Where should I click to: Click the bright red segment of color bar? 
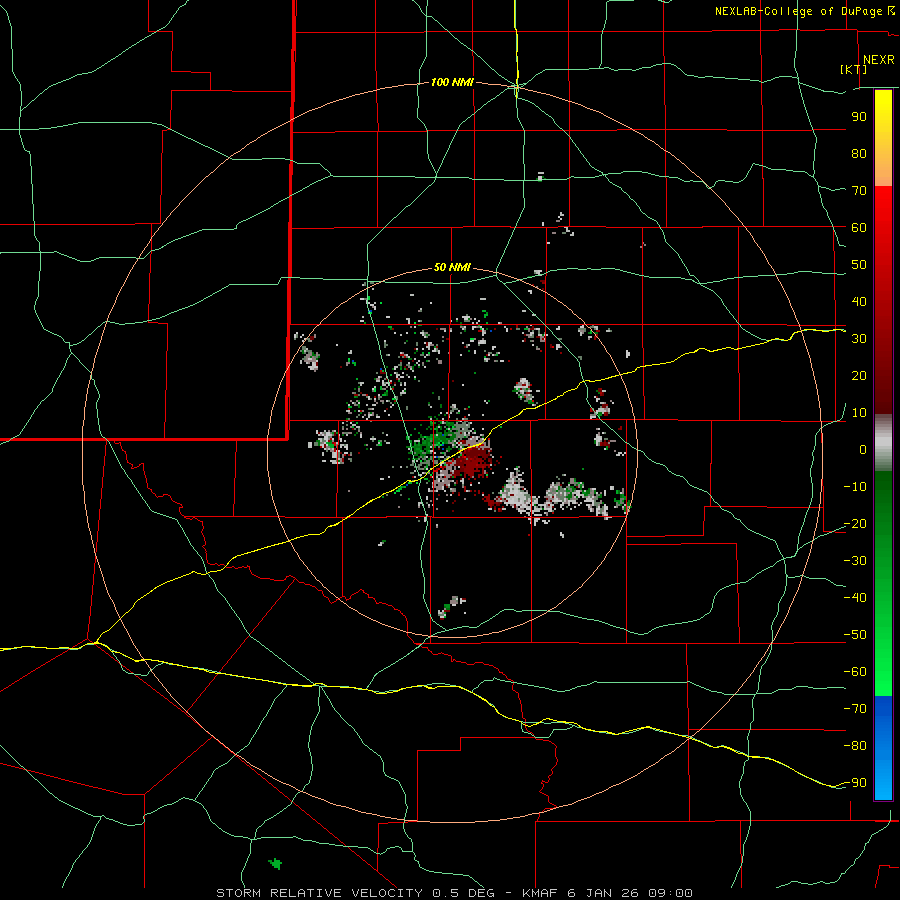883,212
